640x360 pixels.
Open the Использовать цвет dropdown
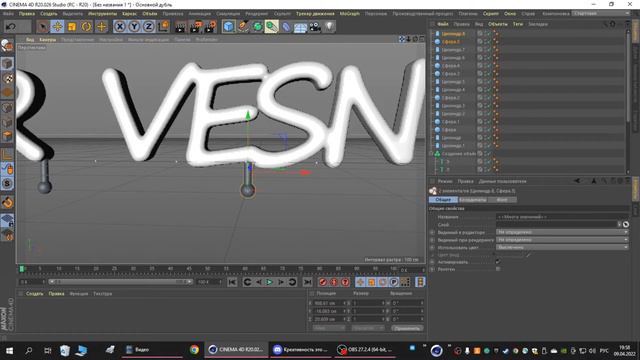coord(562,247)
